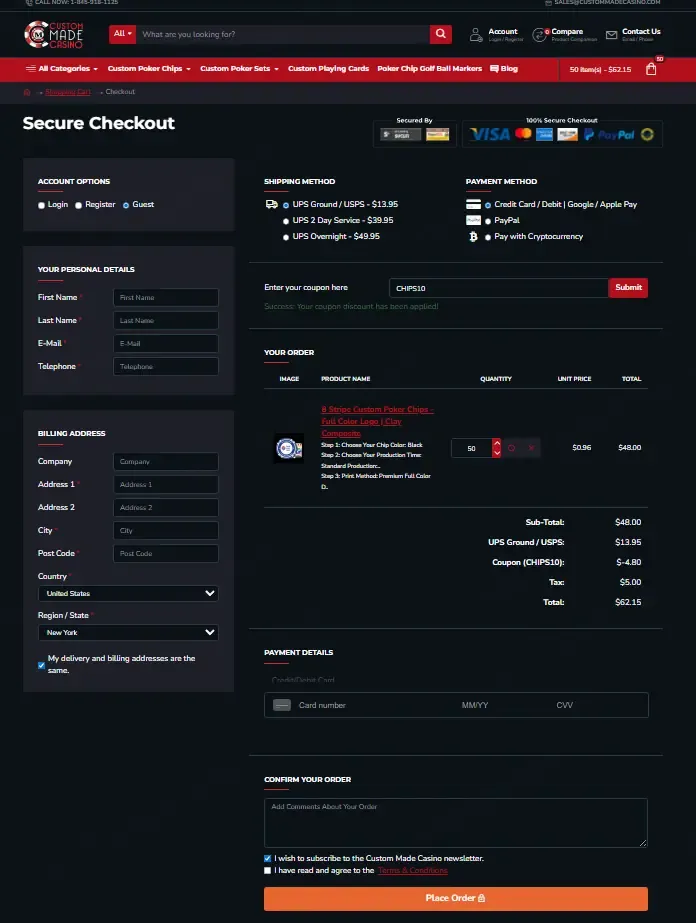Click the Card number field
696x923 pixels.
[377, 705]
